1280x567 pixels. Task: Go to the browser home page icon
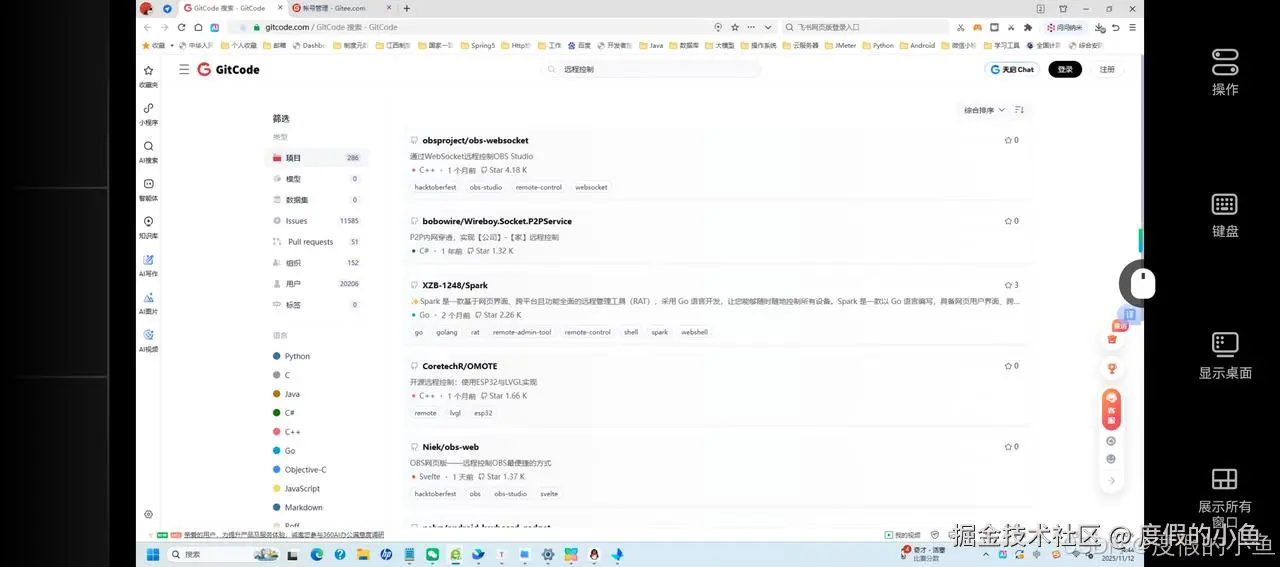coord(198,27)
